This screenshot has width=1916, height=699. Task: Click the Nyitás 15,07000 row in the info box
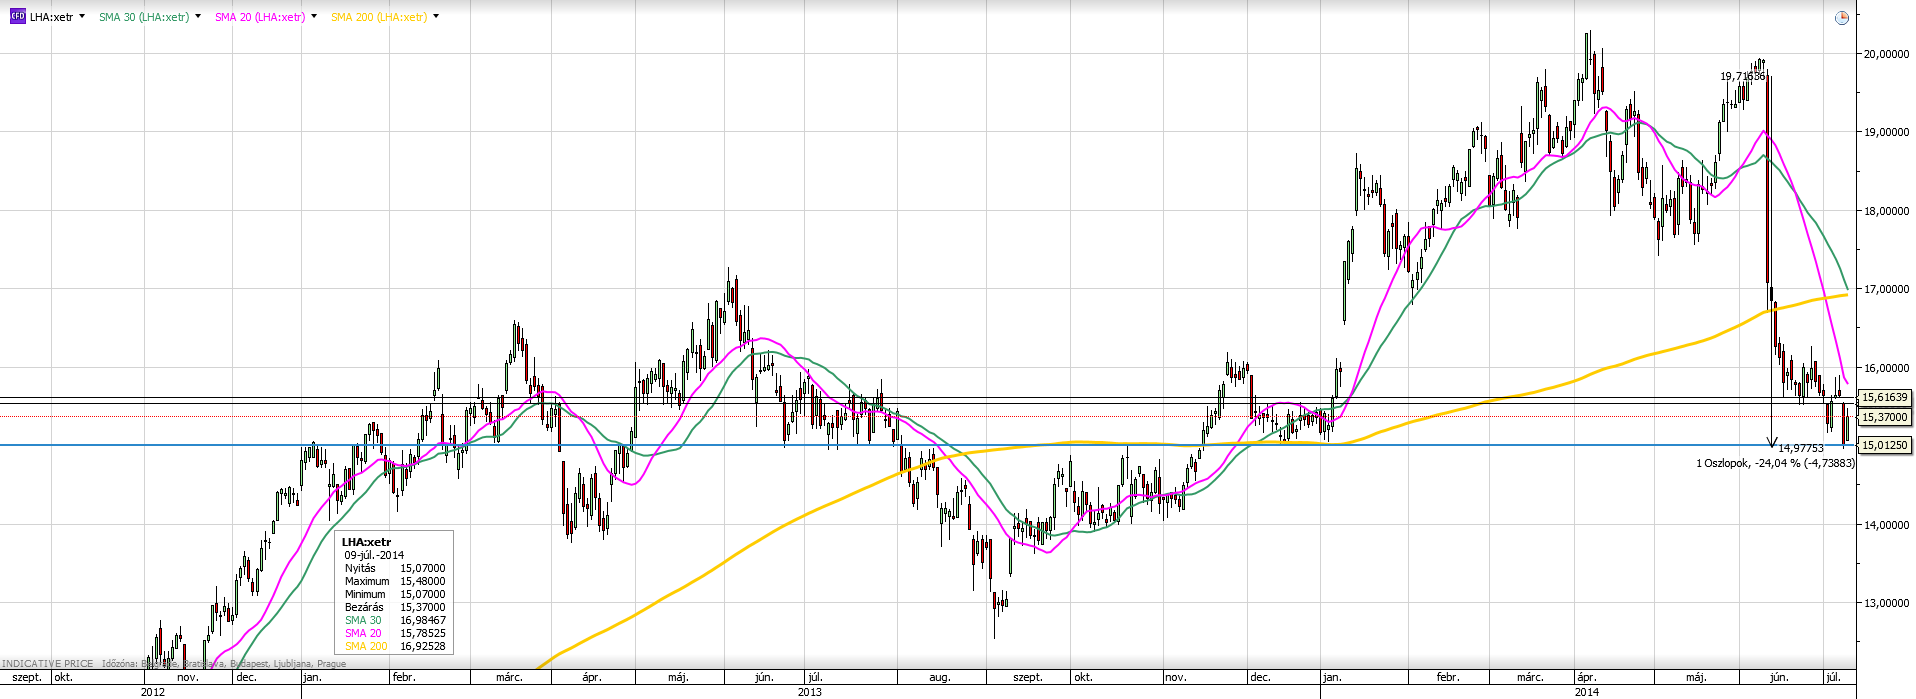tap(395, 568)
